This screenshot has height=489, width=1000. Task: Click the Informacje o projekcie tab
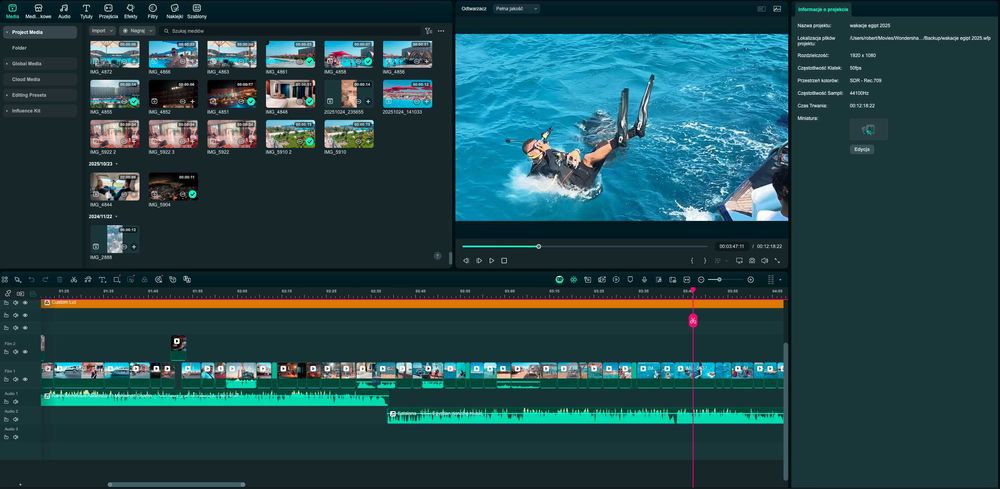click(823, 9)
